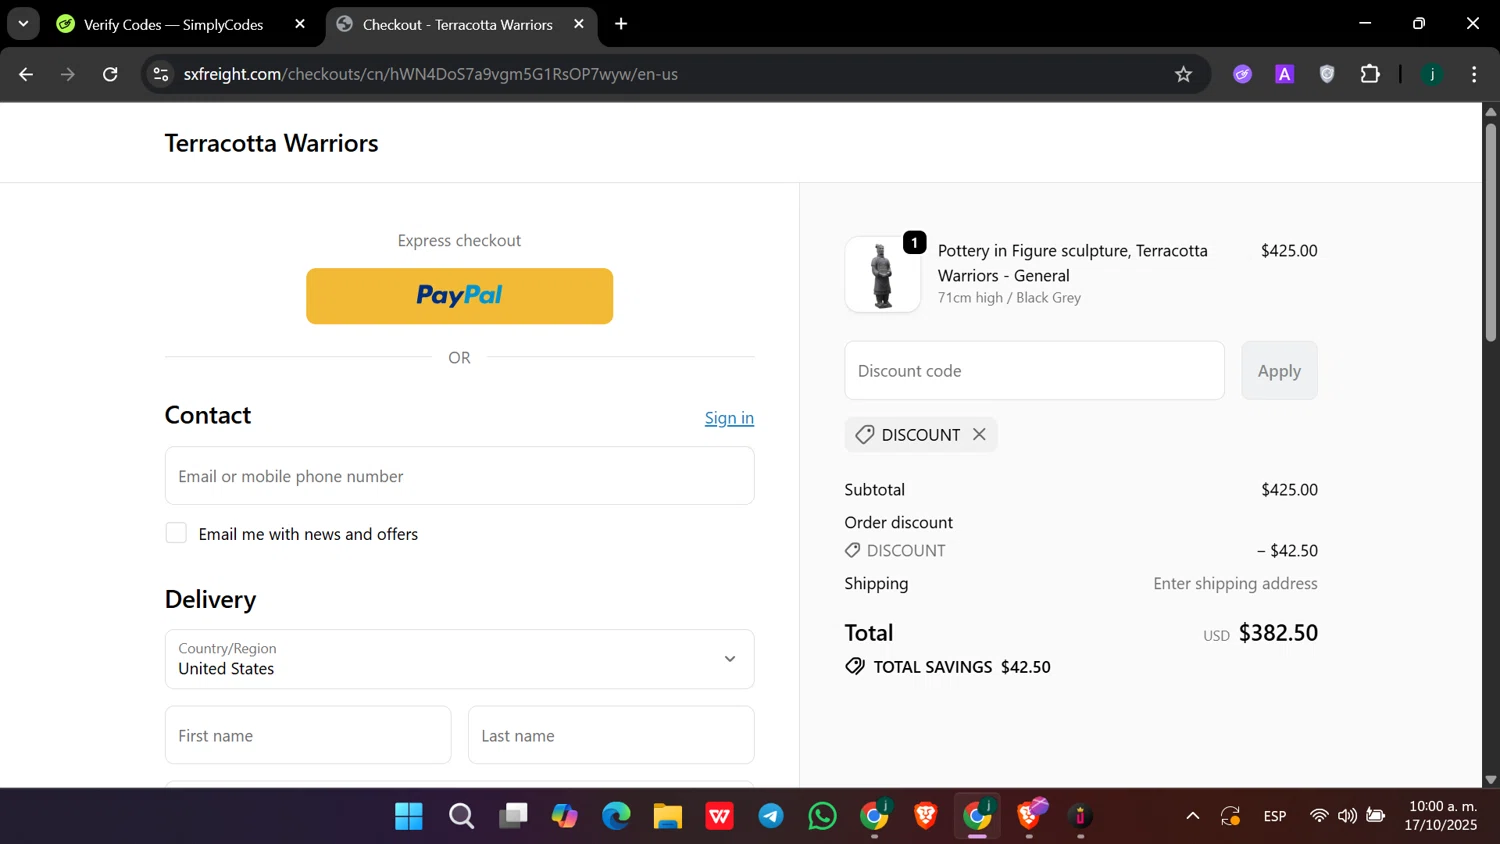Click the 71cm high / Black Grey variant text
This screenshot has width=1500, height=844.
1009,298
